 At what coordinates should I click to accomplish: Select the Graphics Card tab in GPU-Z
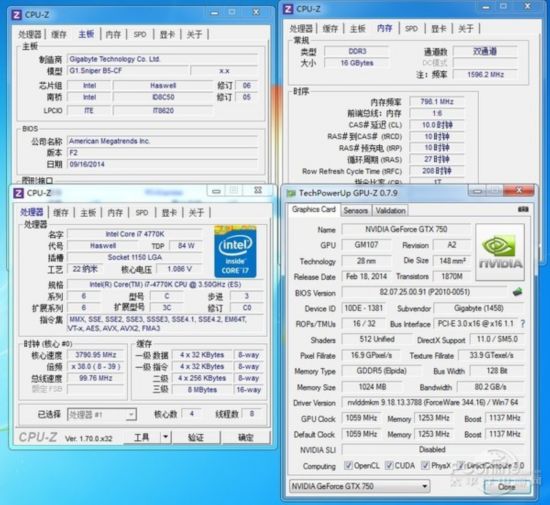tap(314, 209)
